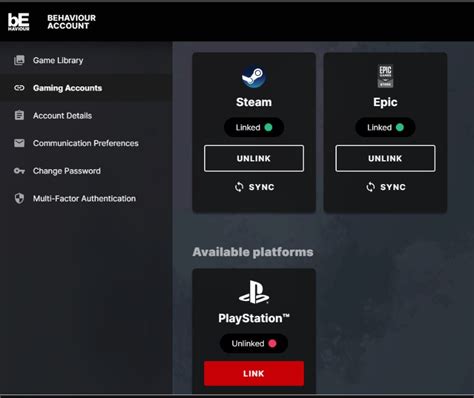Image resolution: width=474 pixels, height=398 pixels.
Task: Open Communication Preferences
Action: pyautogui.click(x=86, y=143)
